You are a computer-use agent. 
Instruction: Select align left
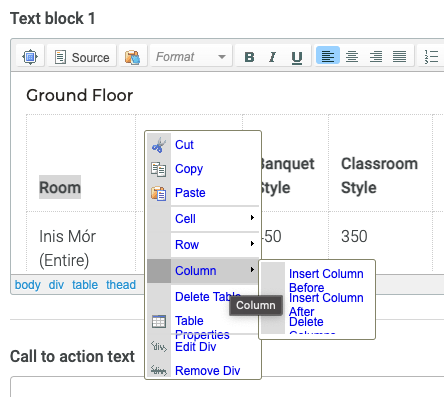tap(328, 56)
